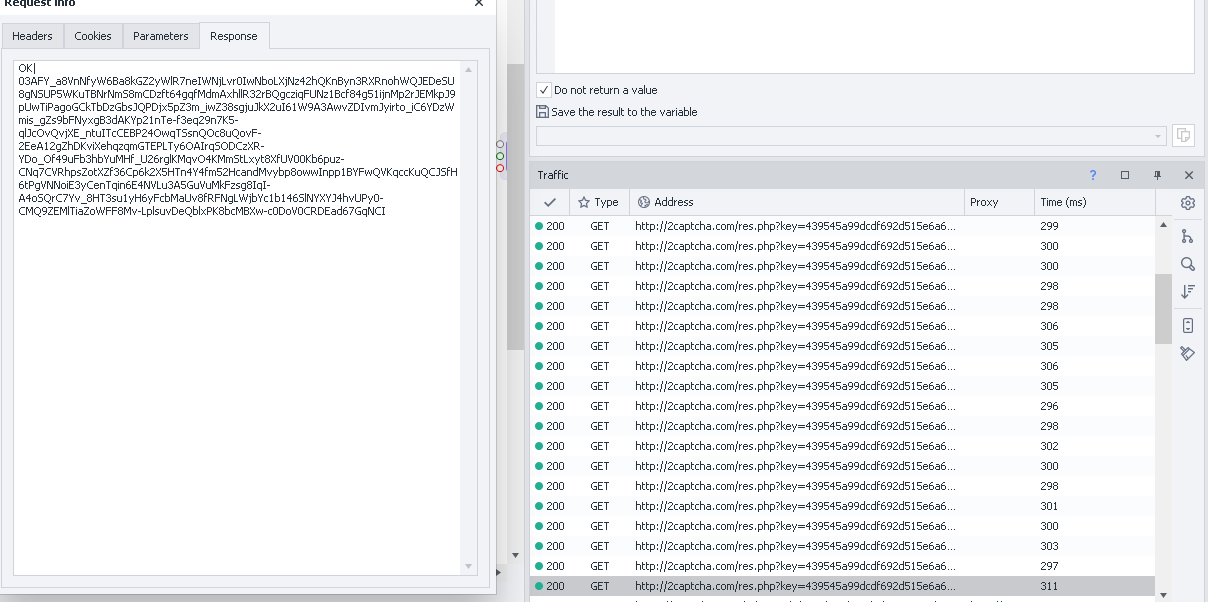Click the globe icon in Address header
Image resolution: width=1208 pixels, height=602 pixels.
click(x=644, y=202)
